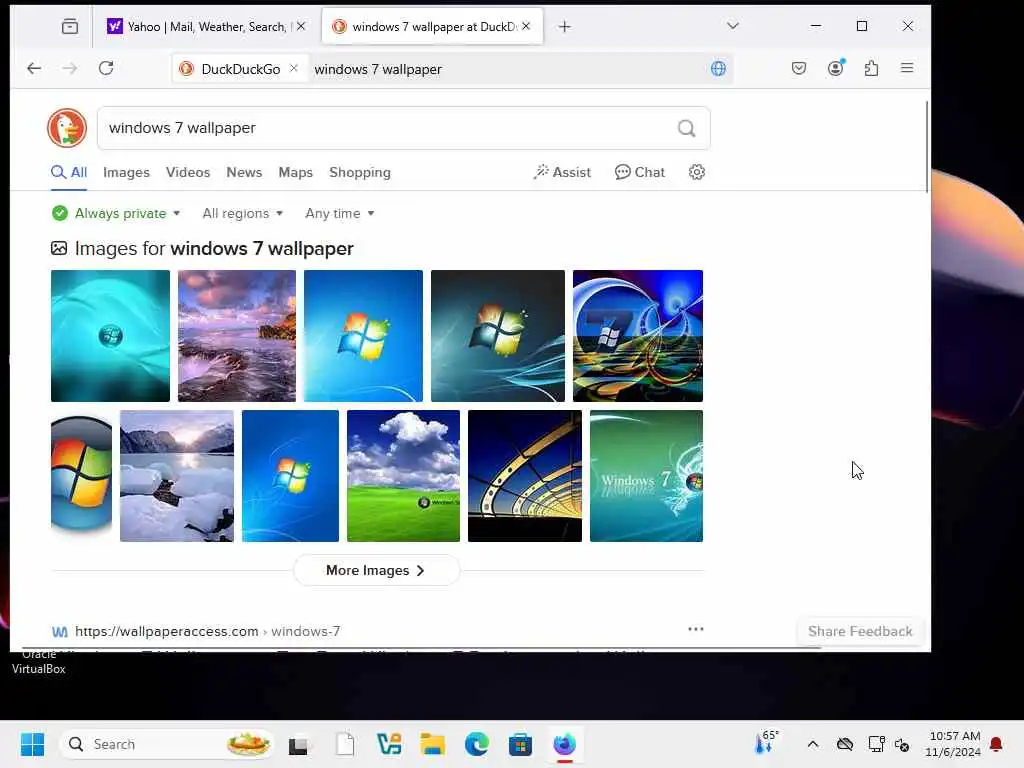The image size is (1024, 768).
Task: Open the green Windows 7 text thumbnail
Action: click(x=647, y=475)
